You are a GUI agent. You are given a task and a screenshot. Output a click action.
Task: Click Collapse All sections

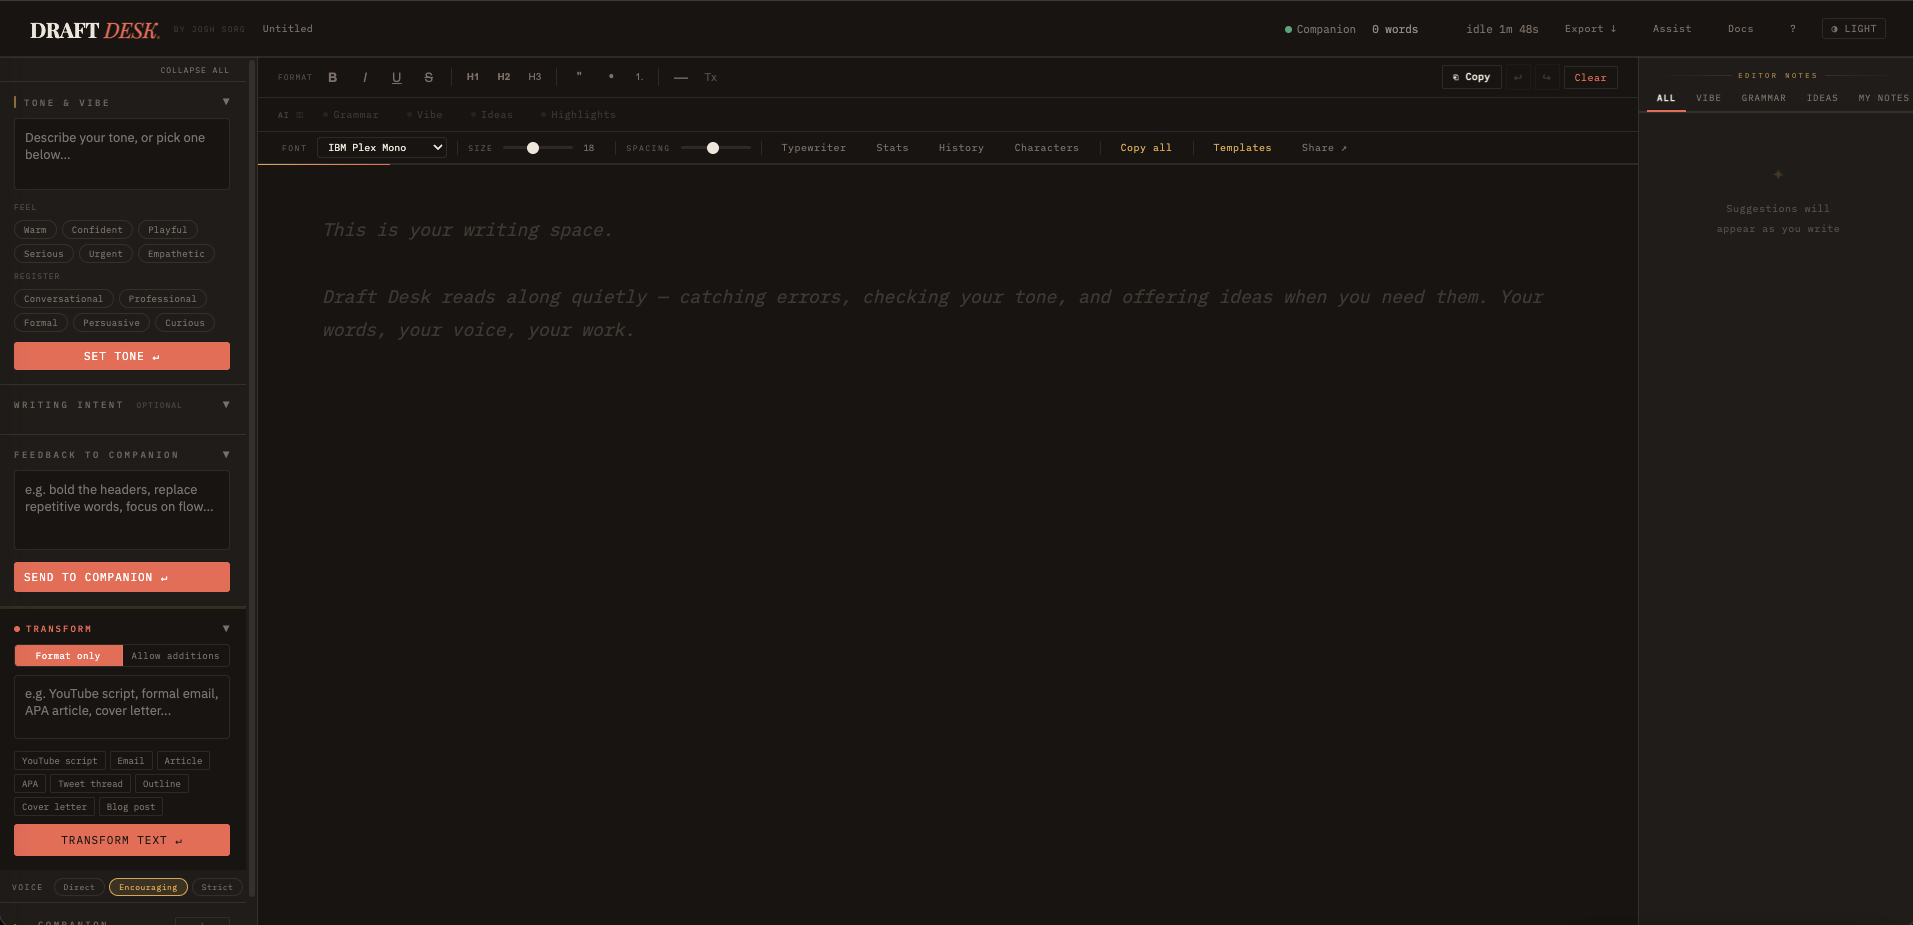click(x=195, y=70)
